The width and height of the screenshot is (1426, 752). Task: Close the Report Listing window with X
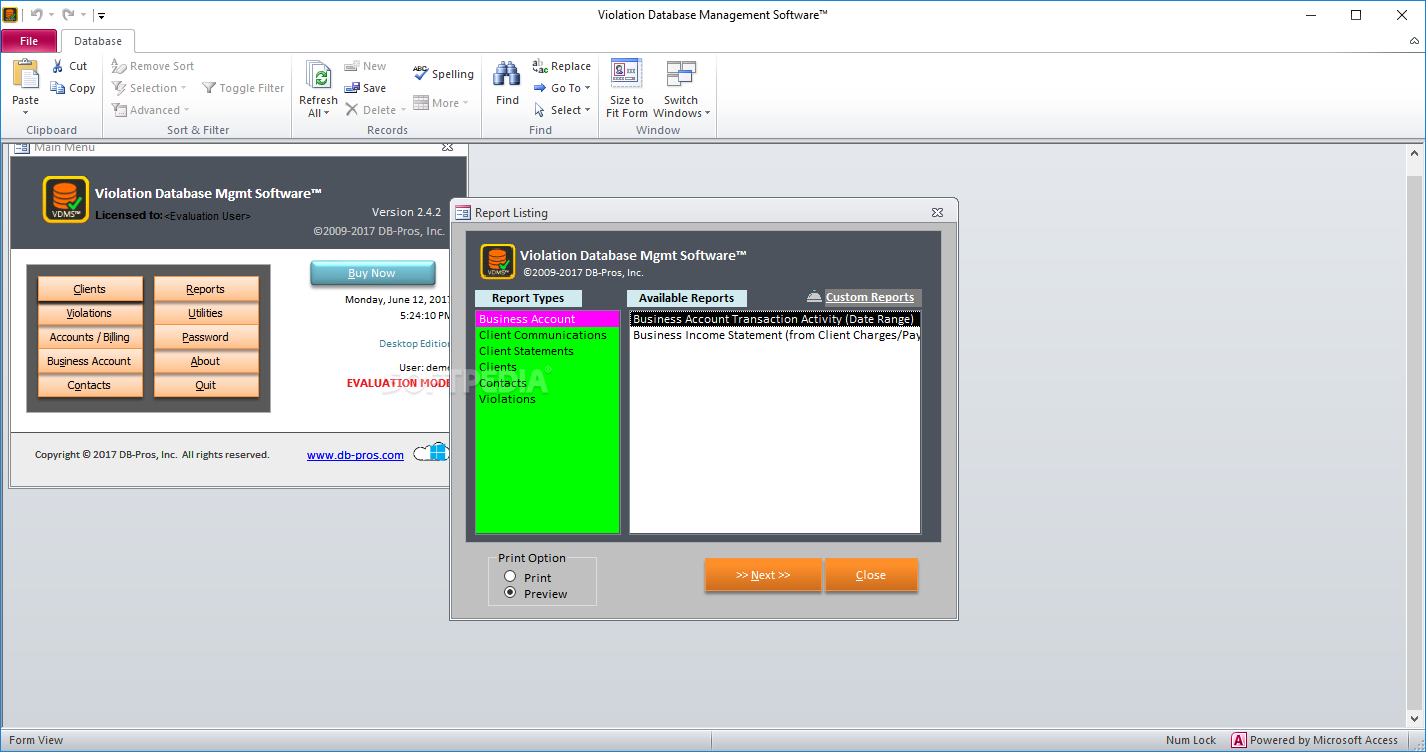[937, 212]
